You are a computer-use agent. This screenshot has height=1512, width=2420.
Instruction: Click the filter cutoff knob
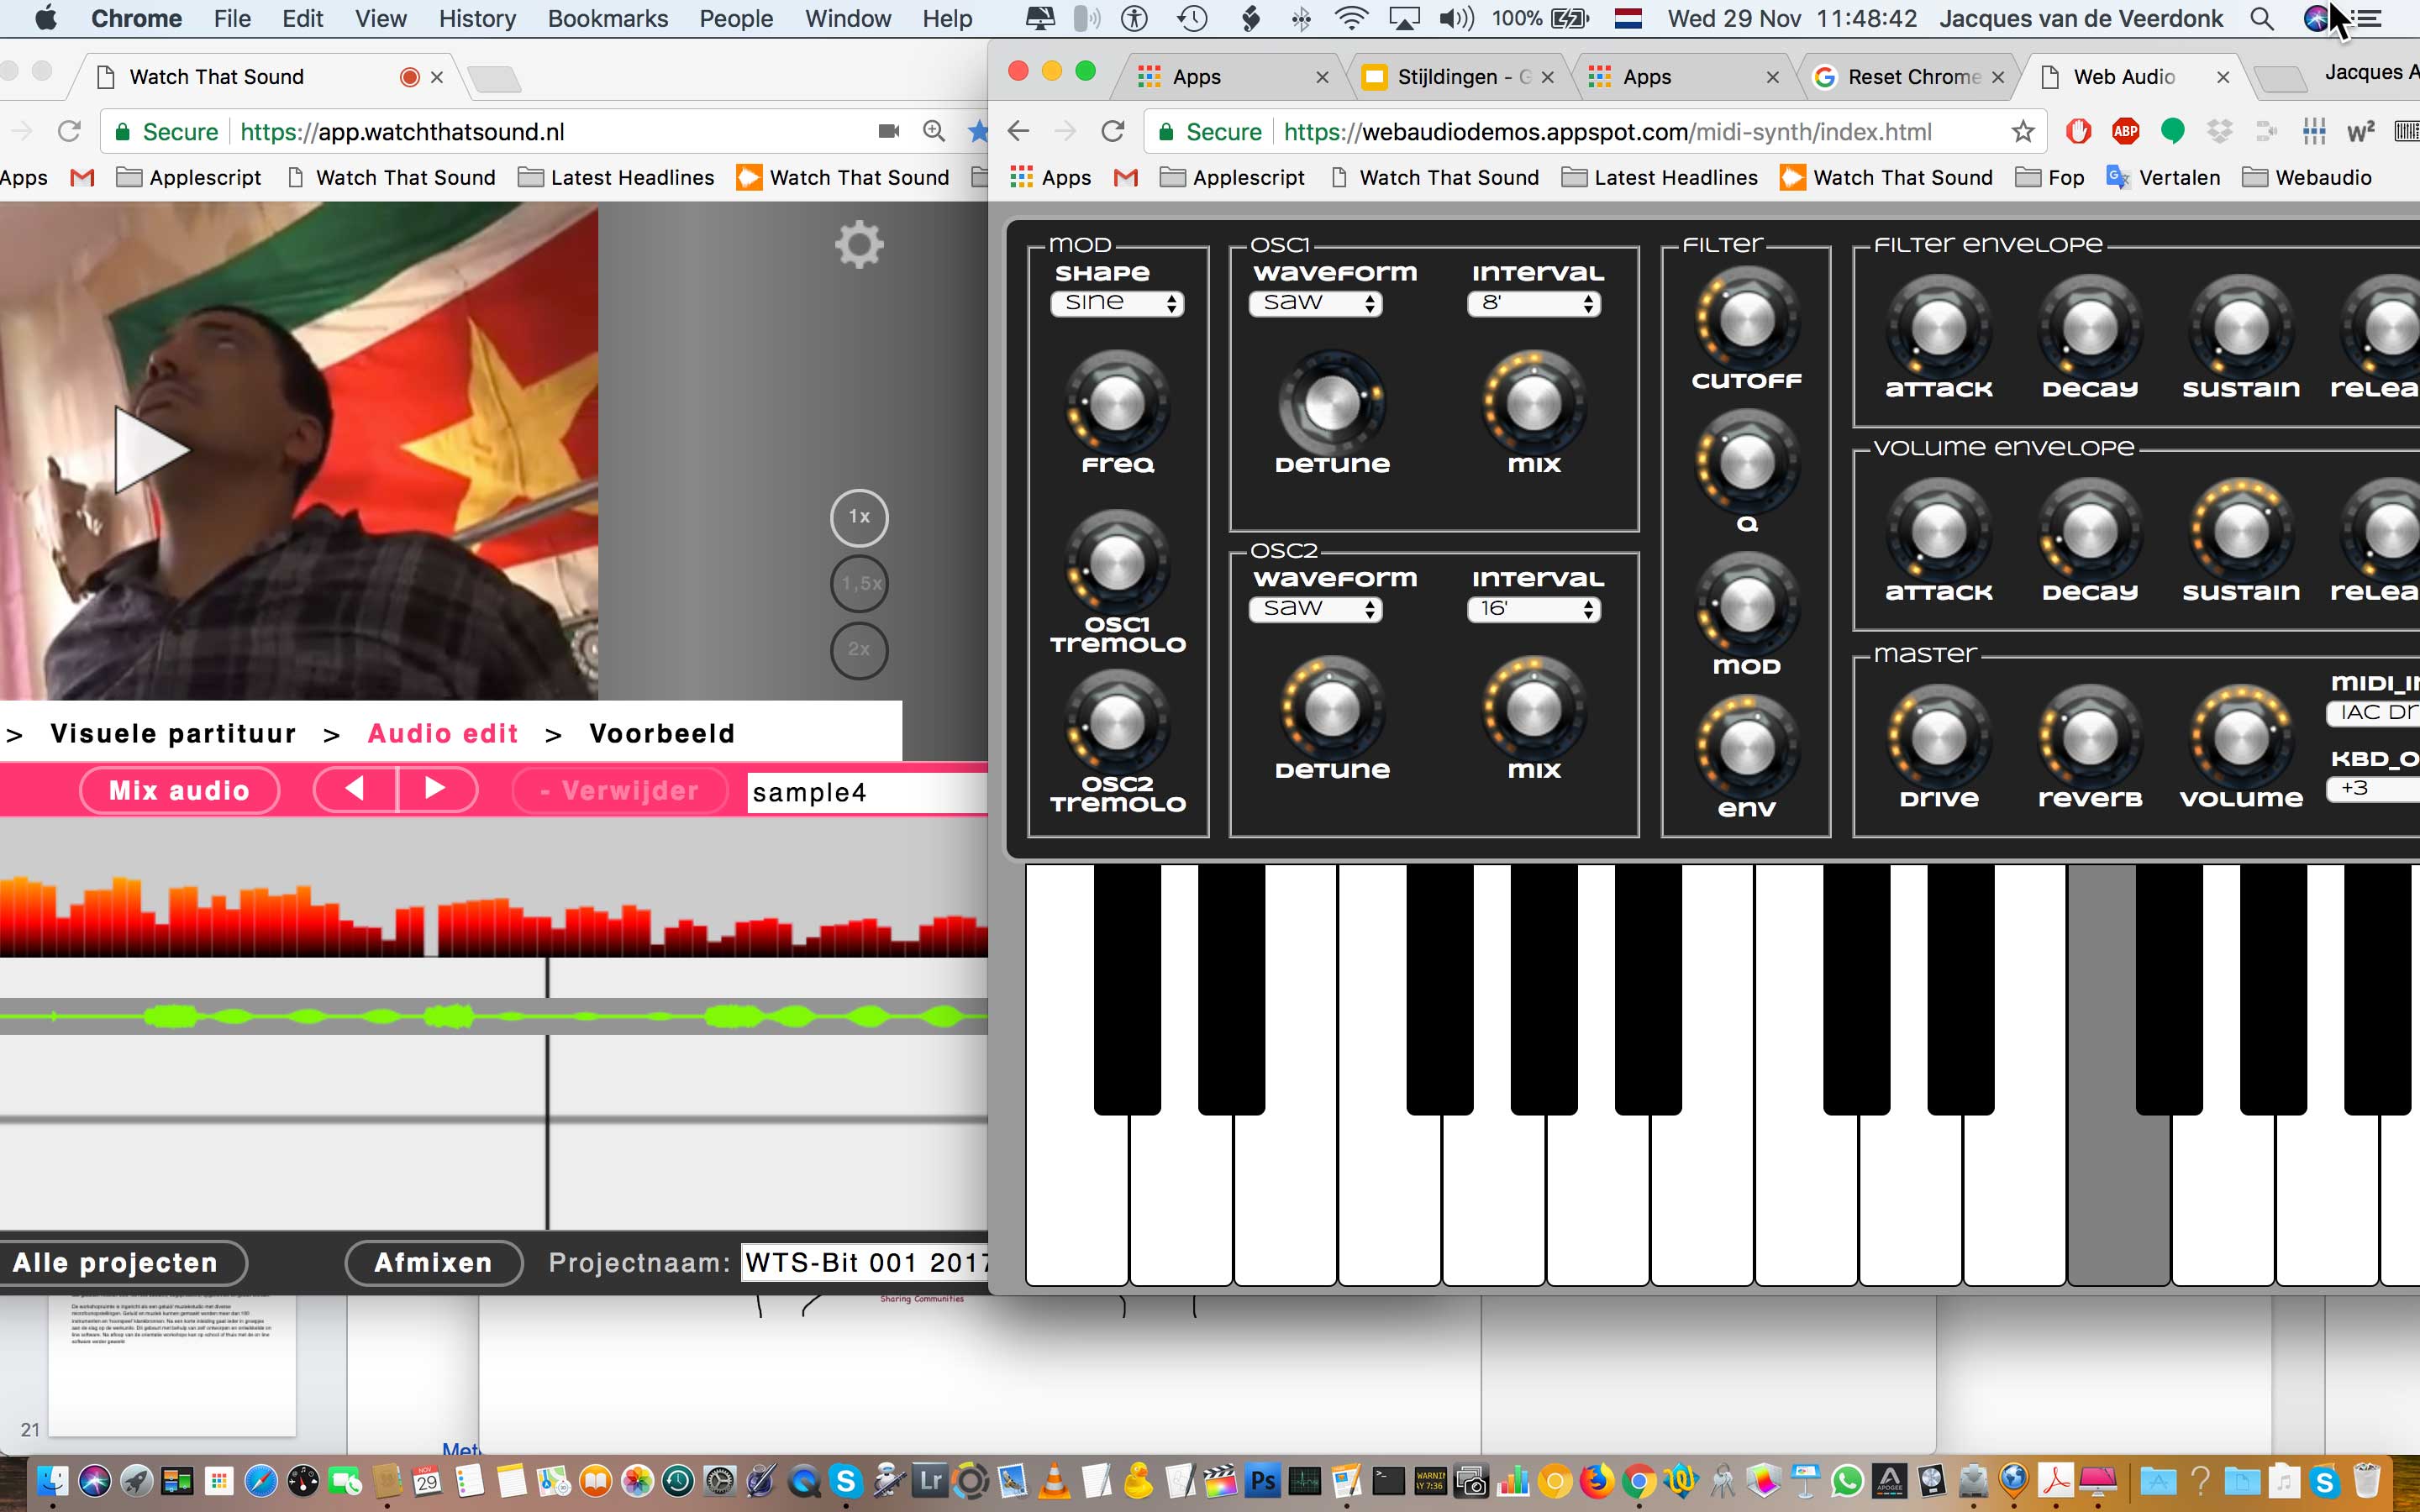pos(1746,321)
